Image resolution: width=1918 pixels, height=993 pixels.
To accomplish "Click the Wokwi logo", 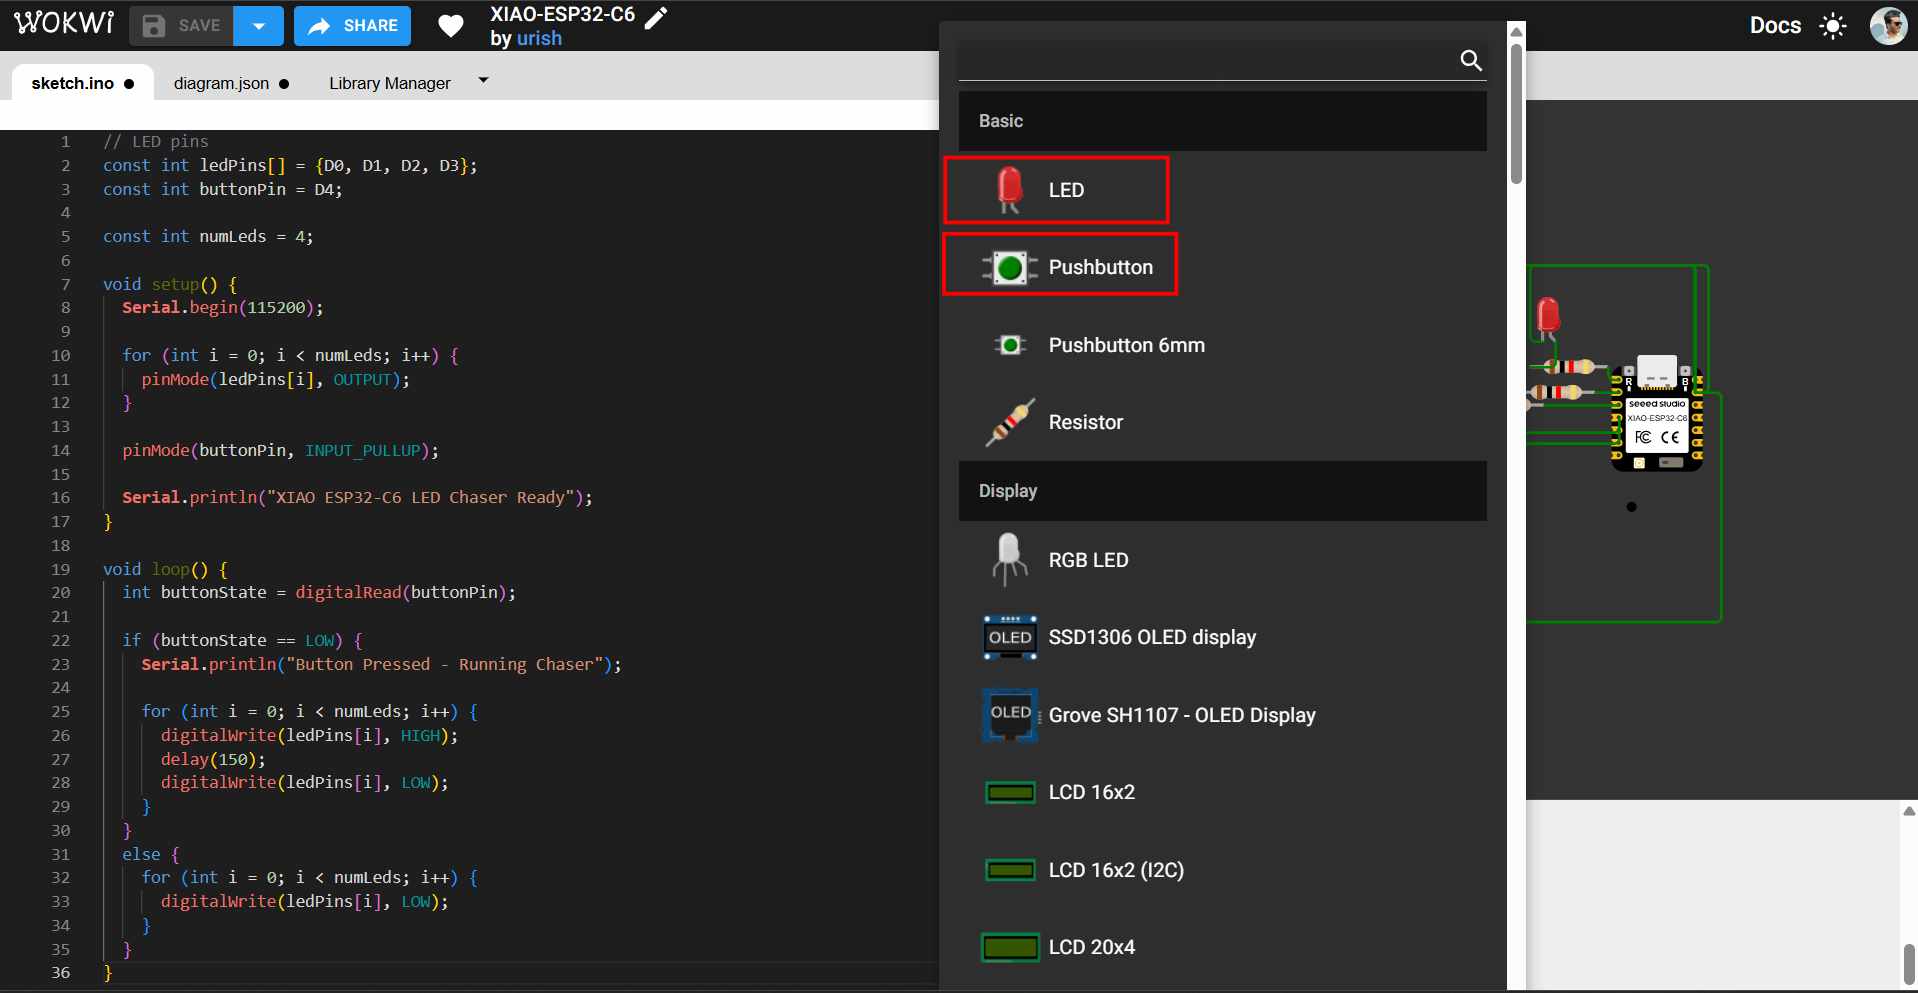I will click(x=65, y=24).
